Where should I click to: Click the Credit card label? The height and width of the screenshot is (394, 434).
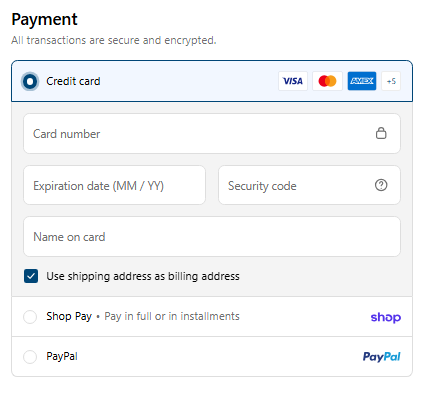73,81
